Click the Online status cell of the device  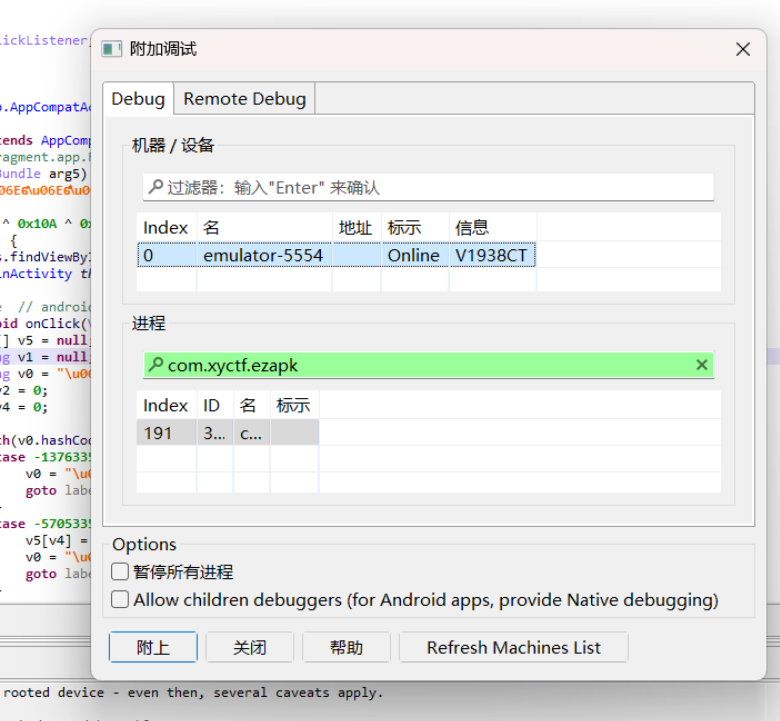(x=413, y=255)
